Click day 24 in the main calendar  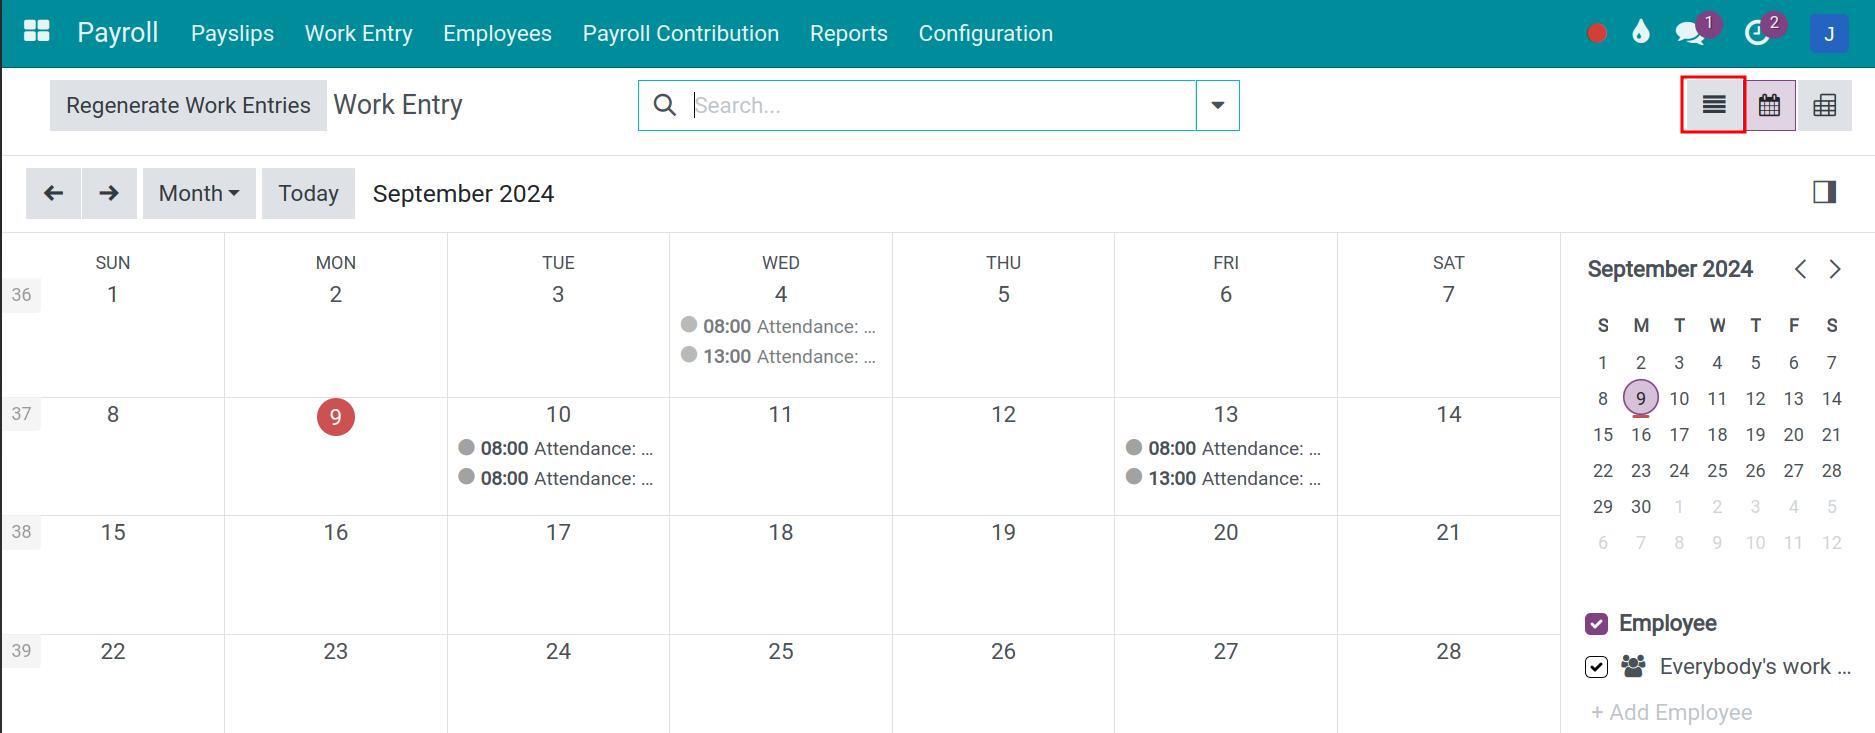[x=558, y=652]
